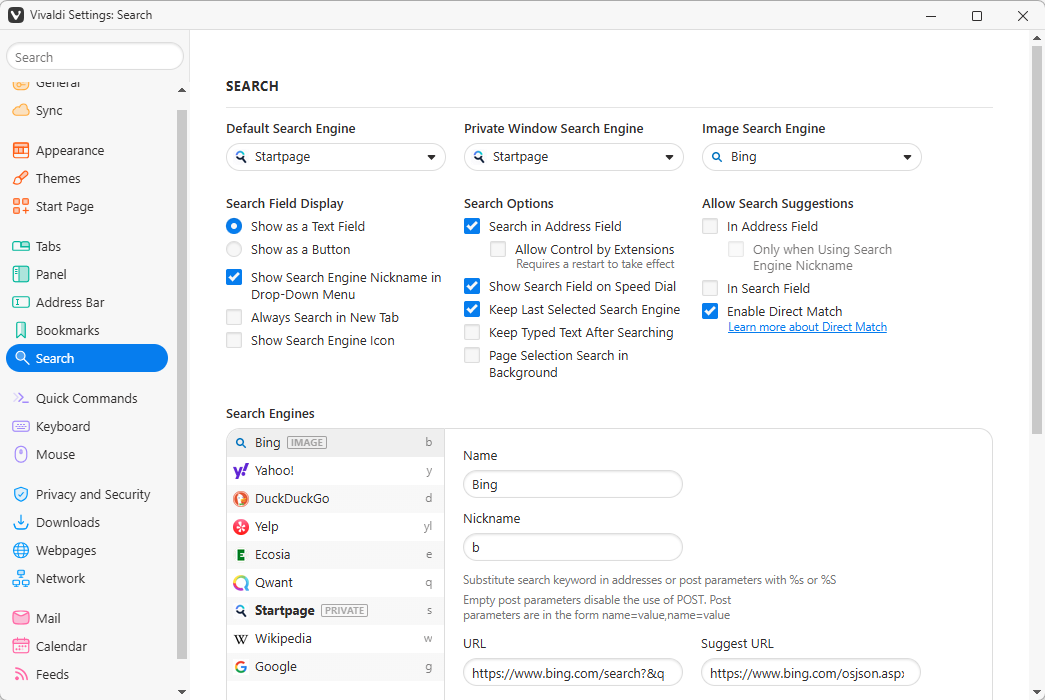This screenshot has width=1045, height=700.
Task: Click the Bookmarks icon in sidebar
Action: [20, 330]
